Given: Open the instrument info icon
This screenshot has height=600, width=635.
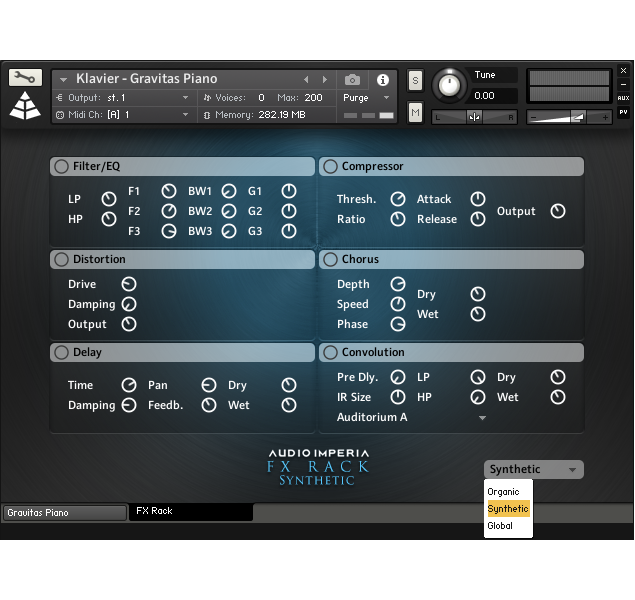Looking at the screenshot, I should point(383,80).
